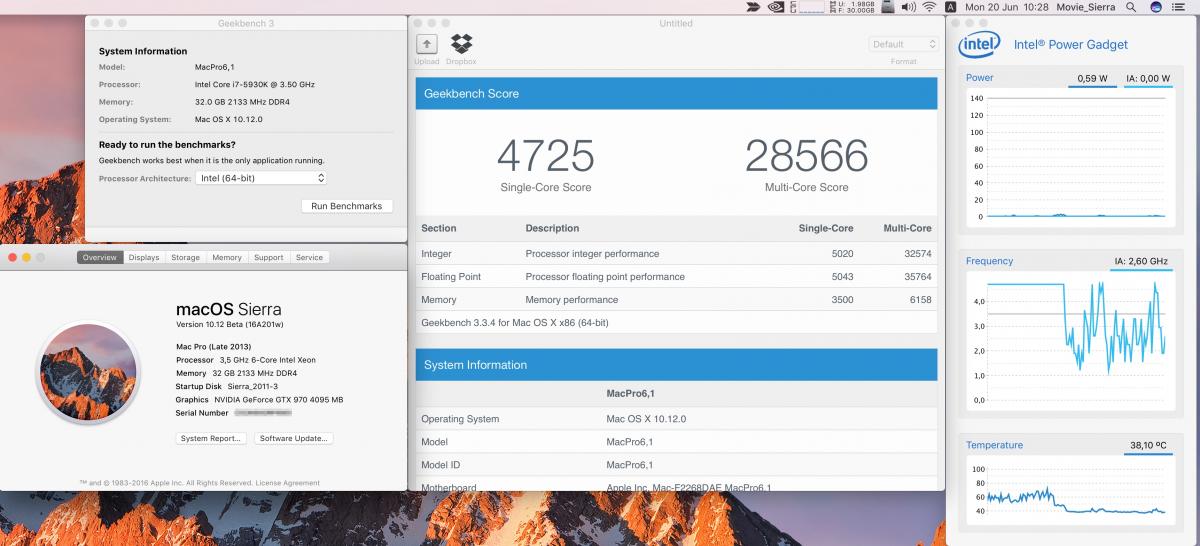The image size is (1200, 546).
Task: Click the NVIDIA GeForce GTX 970 graphics text
Action: (x=281, y=399)
